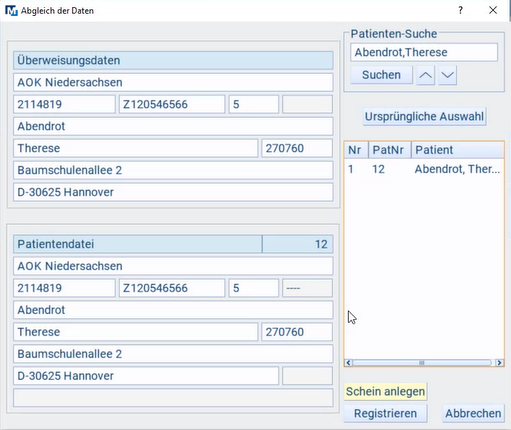
Task: Click D-30625 Hannover field in Patientendatei
Action: (146, 376)
